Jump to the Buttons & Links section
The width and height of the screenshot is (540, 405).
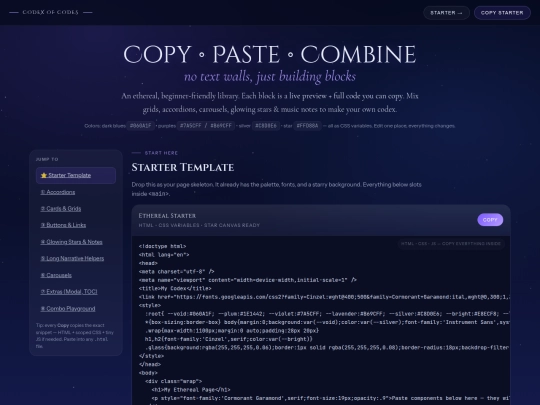pos(63,225)
